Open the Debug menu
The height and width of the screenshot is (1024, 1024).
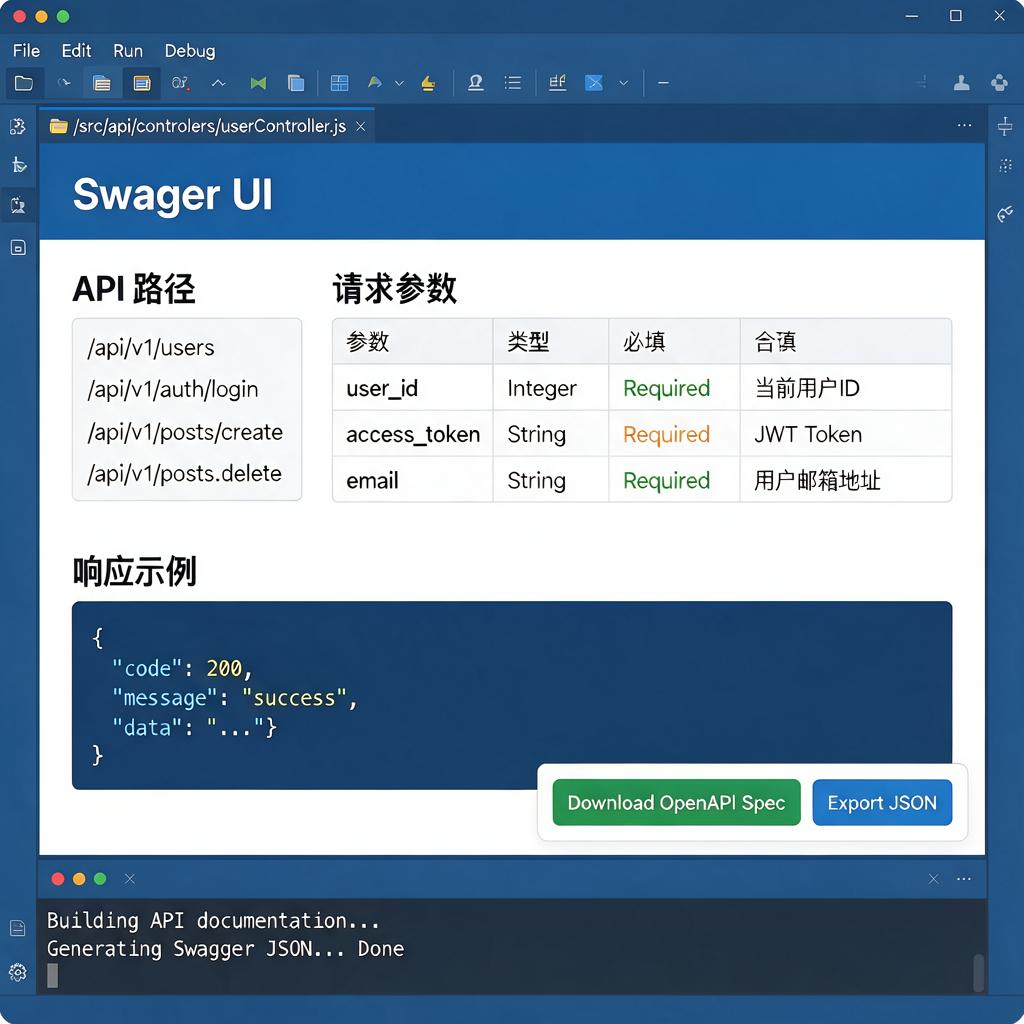[x=190, y=51]
